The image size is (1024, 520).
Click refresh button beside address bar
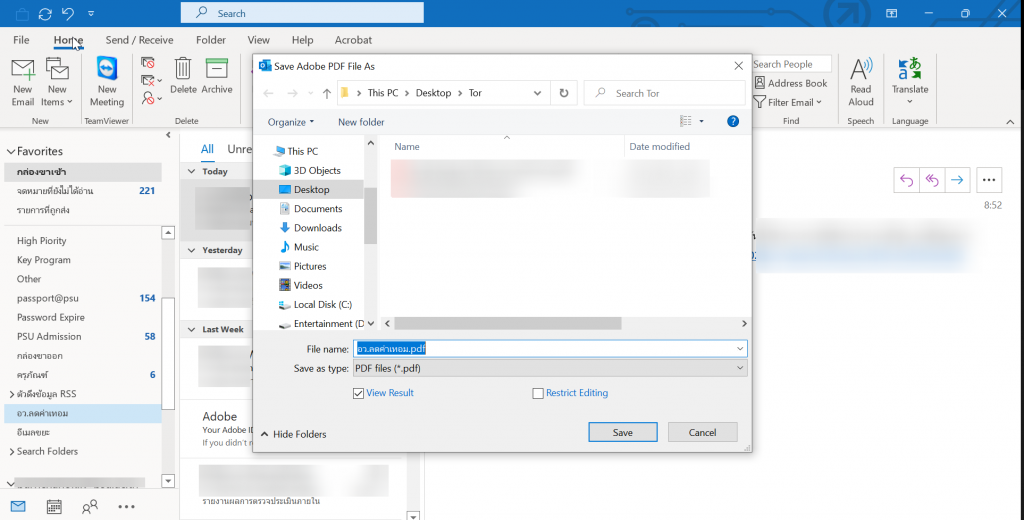tap(564, 93)
